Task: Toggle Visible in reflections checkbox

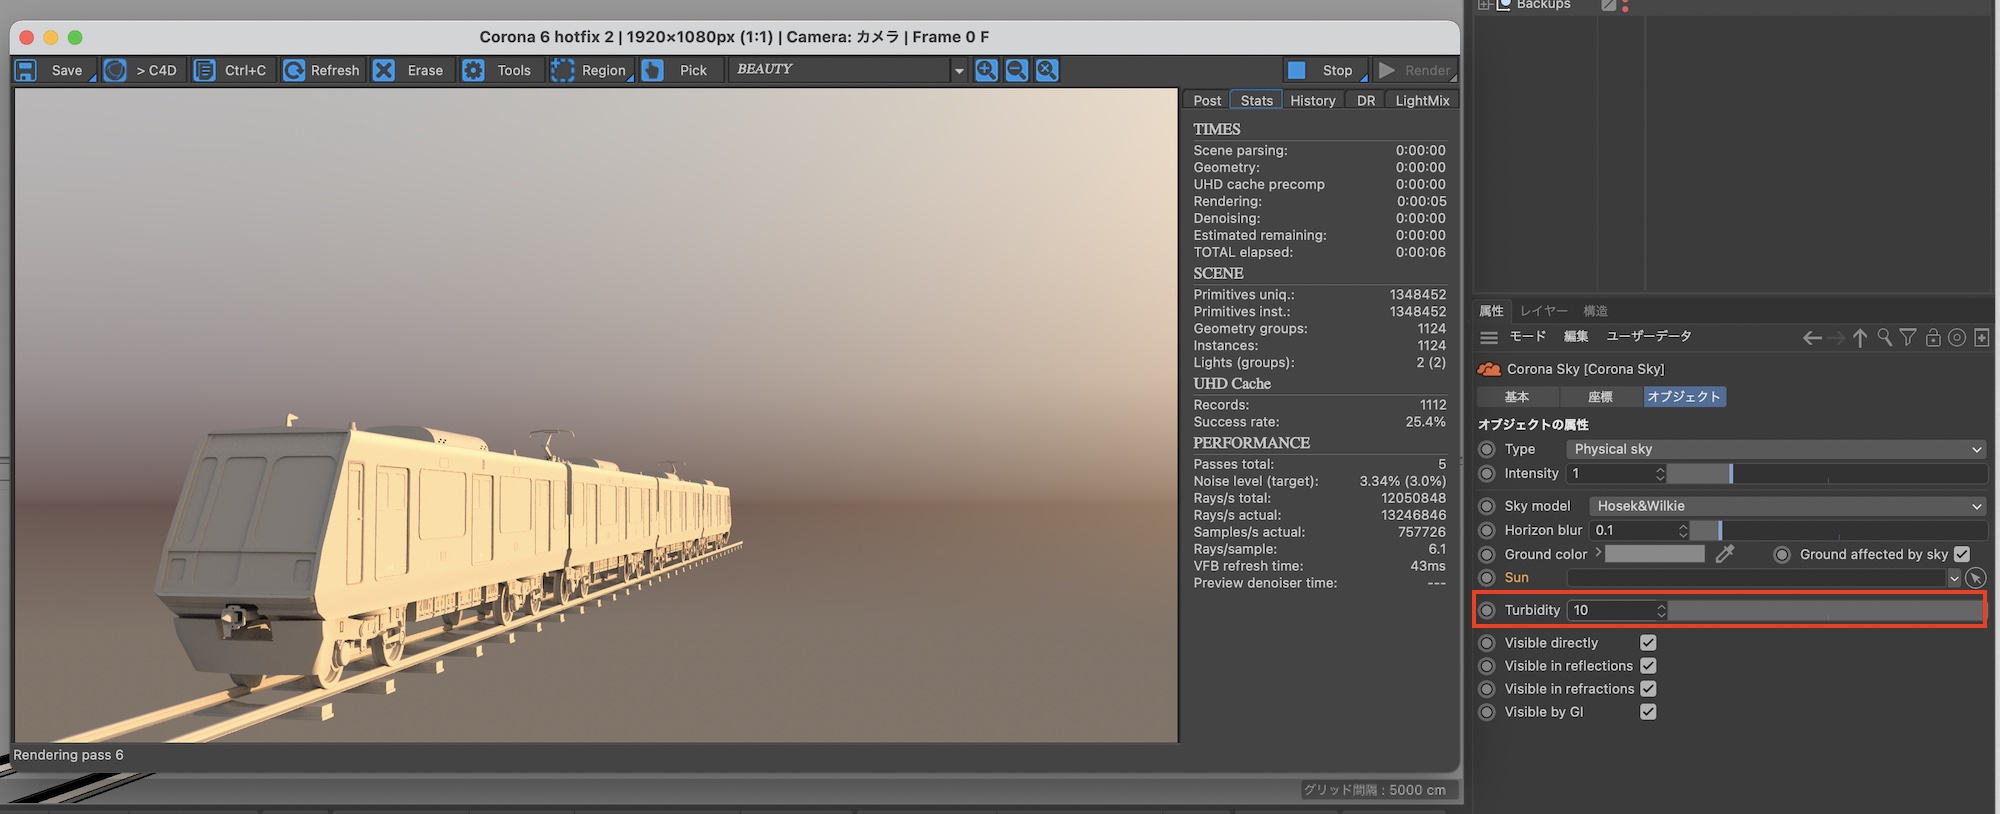Action: tap(1648, 666)
